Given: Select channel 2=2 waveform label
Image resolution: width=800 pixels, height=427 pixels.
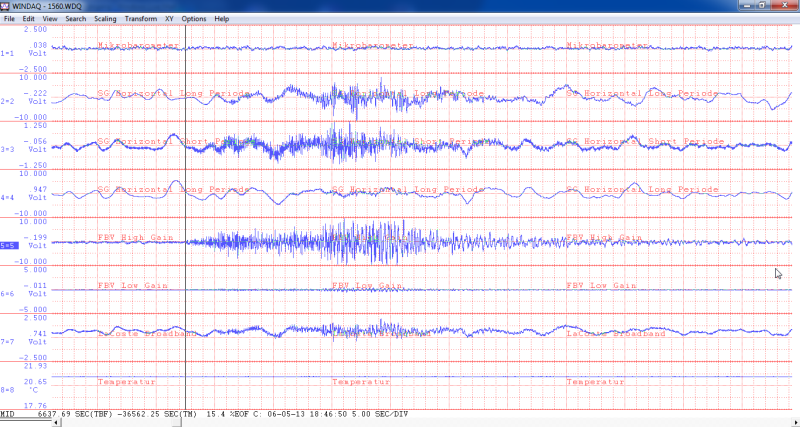Looking at the screenshot, I should [x=7, y=101].
